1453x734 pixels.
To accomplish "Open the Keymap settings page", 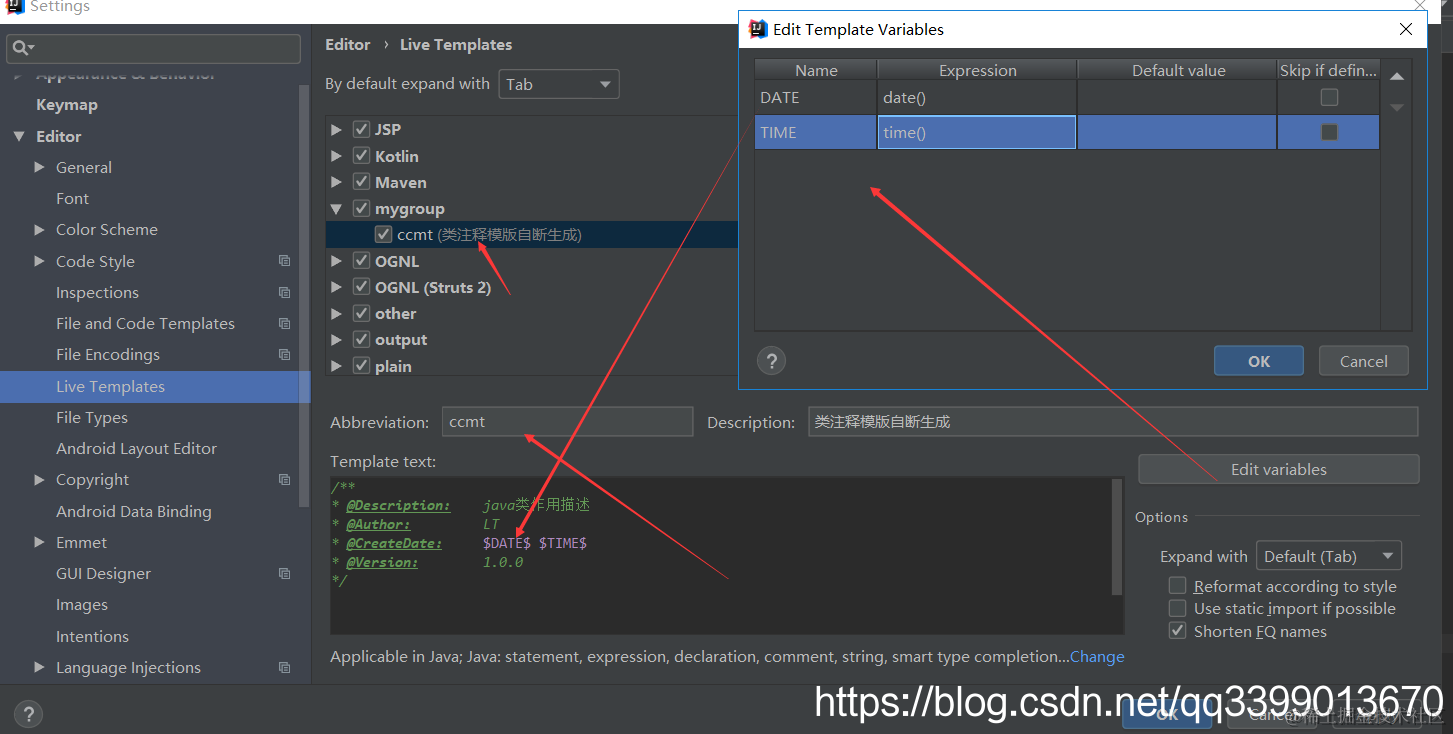I will pyautogui.click(x=67, y=104).
